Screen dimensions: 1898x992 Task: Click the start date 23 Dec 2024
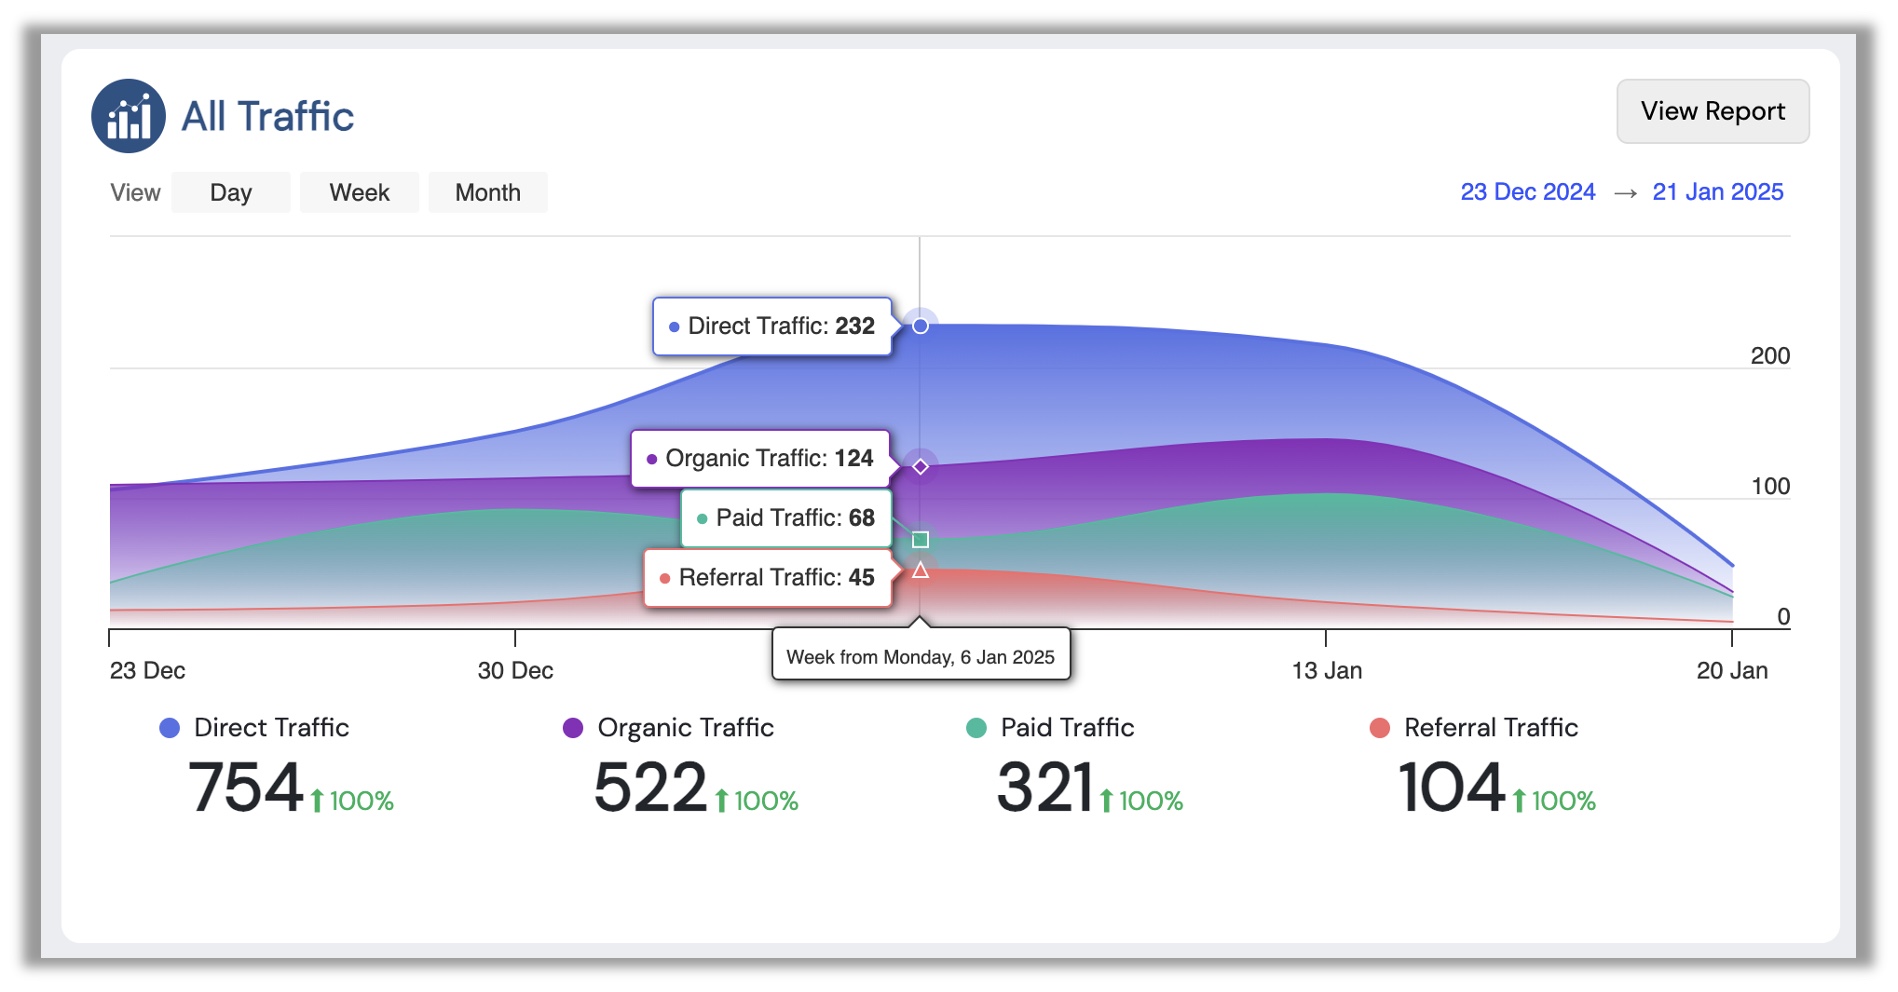pyautogui.click(x=1527, y=192)
